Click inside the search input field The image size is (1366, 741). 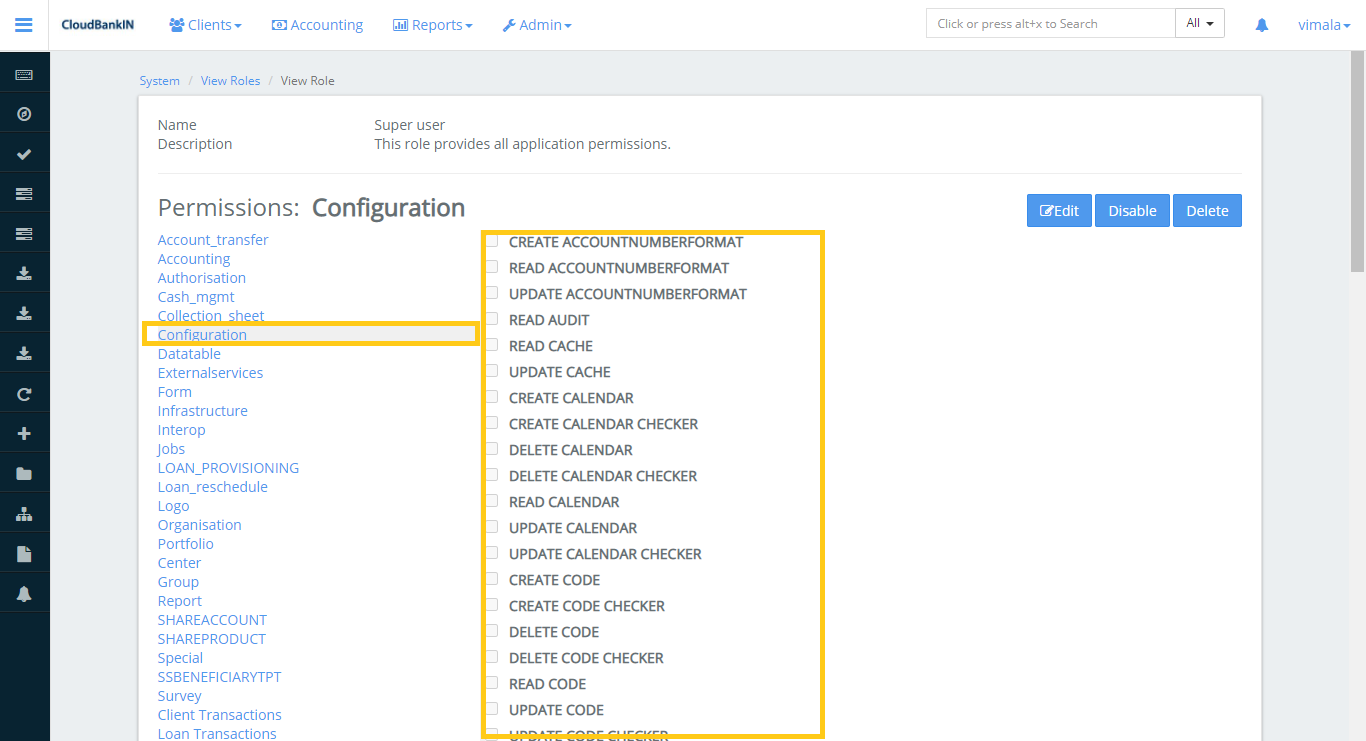pos(1050,22)
